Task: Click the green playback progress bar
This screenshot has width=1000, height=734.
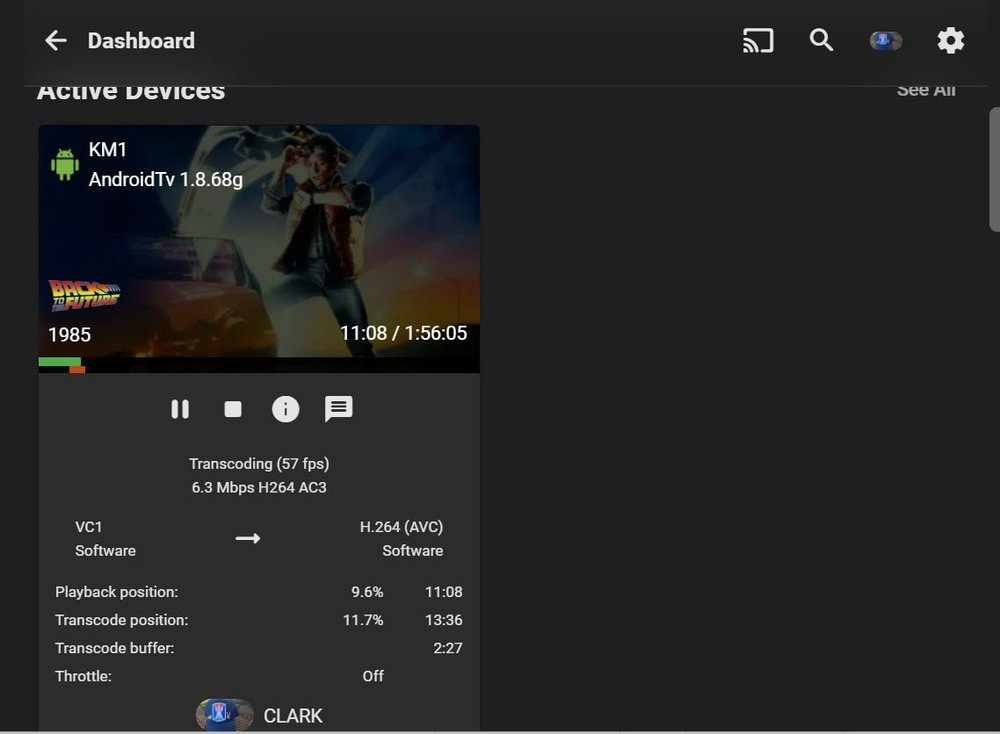Action: (59, 362)
